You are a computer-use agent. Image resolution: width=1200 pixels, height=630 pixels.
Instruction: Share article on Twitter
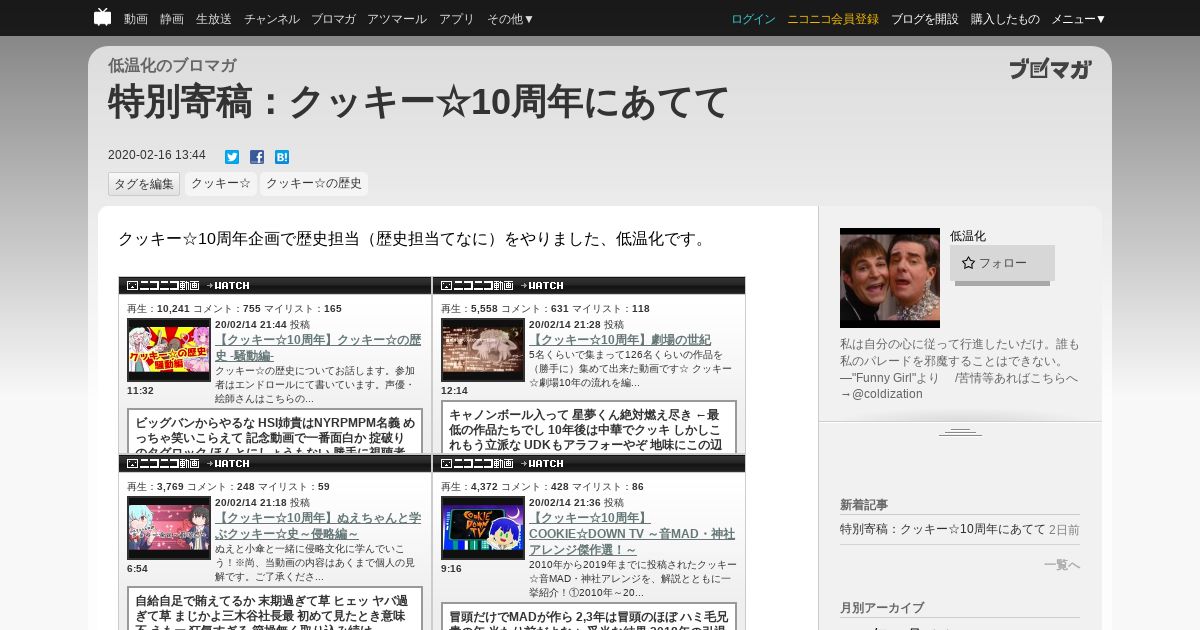tap(232, 157)
